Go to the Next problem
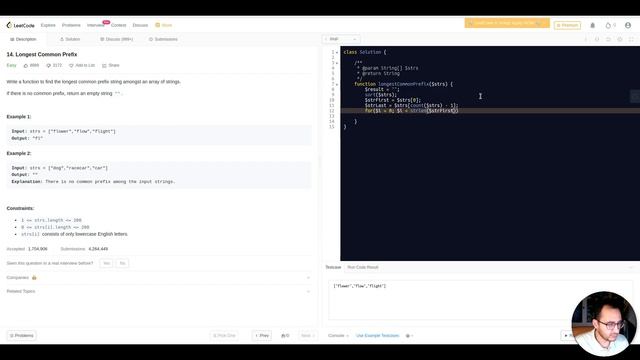The image size is (640, 360). click(307, 336)
